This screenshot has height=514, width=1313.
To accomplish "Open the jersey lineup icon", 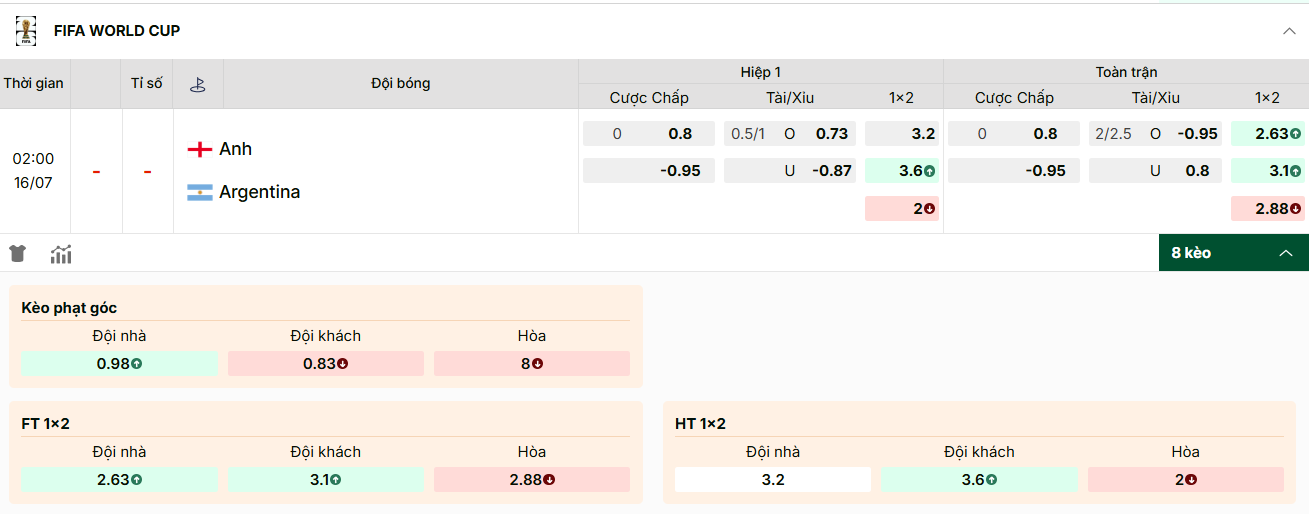I will (18, 253).
